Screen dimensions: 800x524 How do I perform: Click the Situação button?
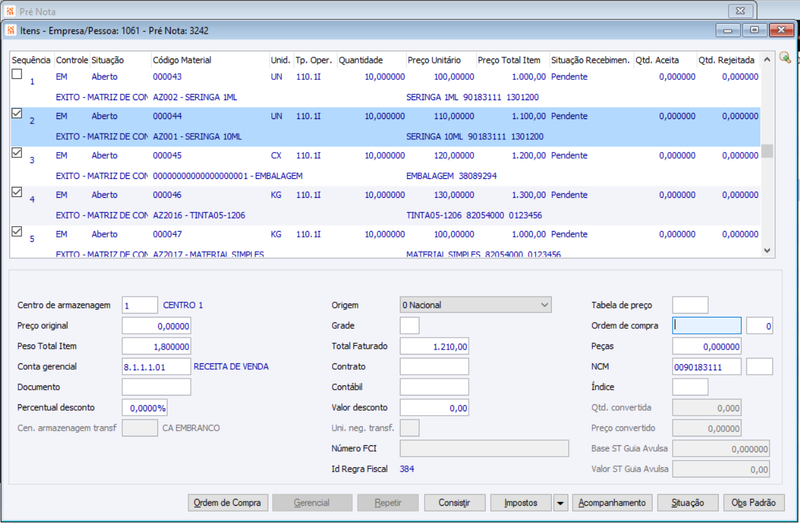pyautogui.click(x=688, y=503)
